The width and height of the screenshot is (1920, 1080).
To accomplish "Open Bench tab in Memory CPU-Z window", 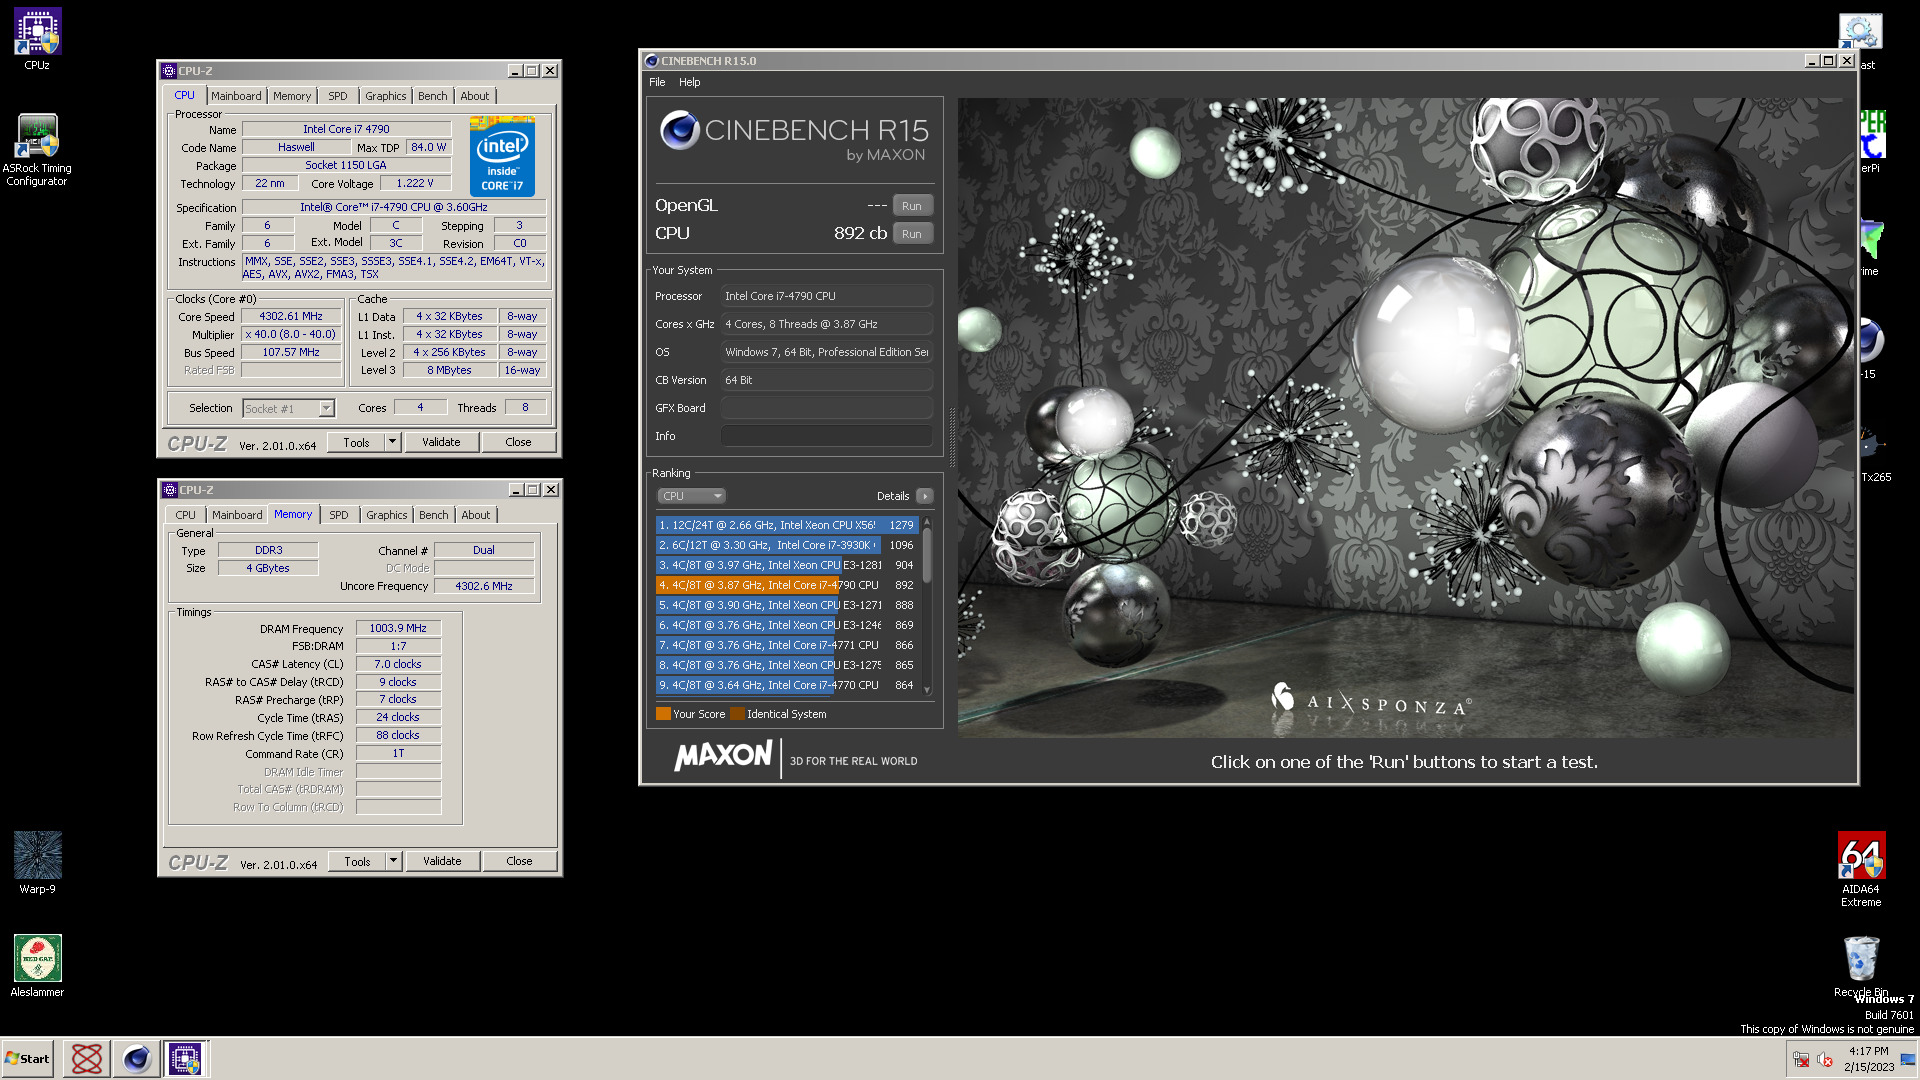I will (434, 515).
